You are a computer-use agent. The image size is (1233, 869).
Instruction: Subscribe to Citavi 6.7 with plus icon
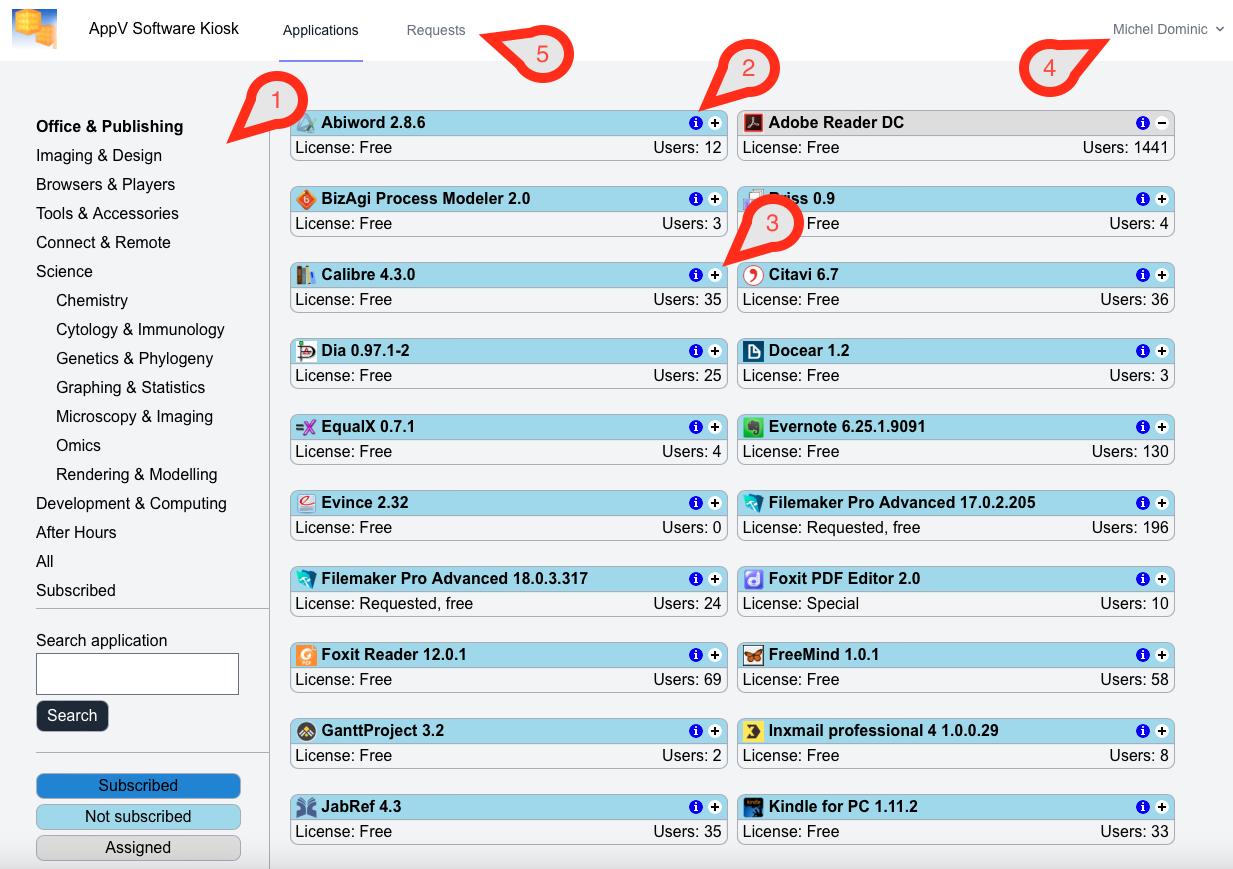(x=1162, y=275)
